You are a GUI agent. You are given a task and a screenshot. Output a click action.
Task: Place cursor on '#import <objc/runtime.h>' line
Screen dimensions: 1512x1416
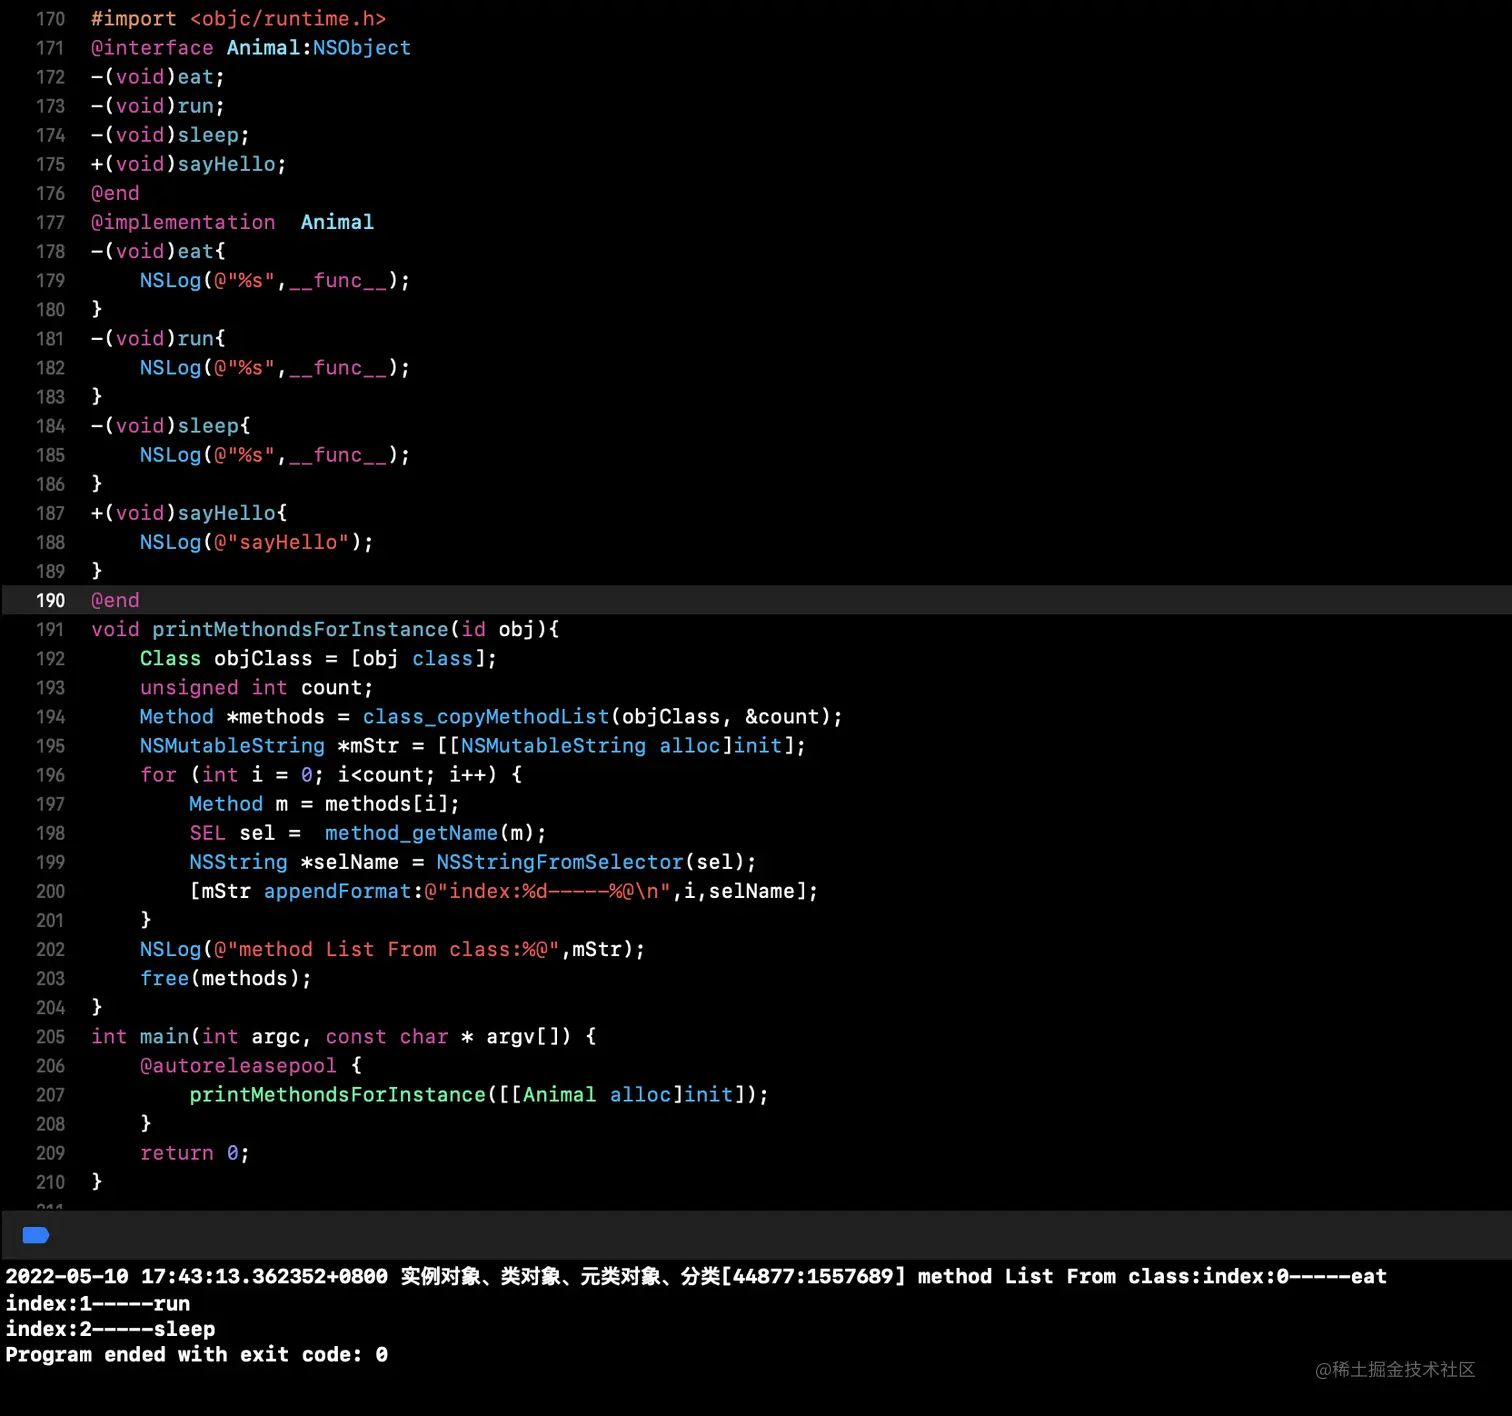[238, 19]
